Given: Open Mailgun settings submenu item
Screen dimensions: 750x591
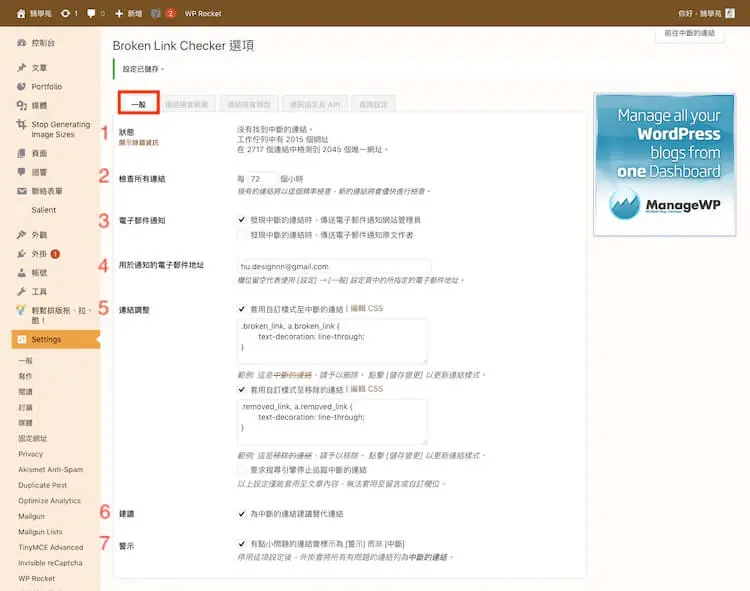Looking at the screenshot, I should [31, 516].
